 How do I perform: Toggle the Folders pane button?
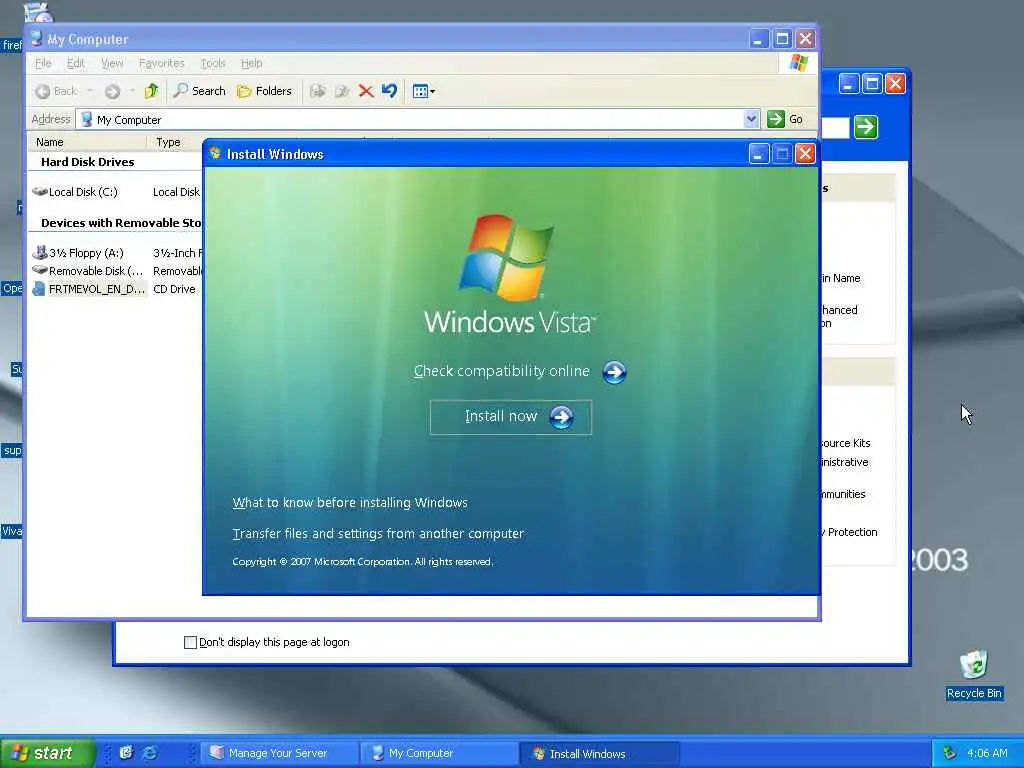pos(264,91)
